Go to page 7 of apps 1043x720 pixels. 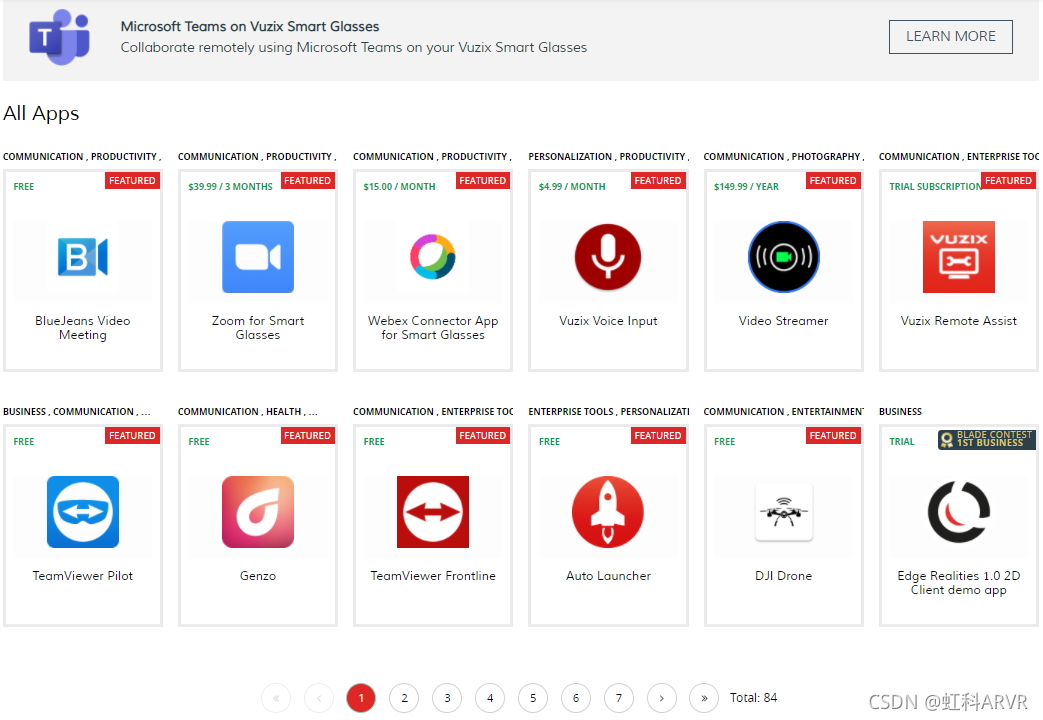(619, 698)
